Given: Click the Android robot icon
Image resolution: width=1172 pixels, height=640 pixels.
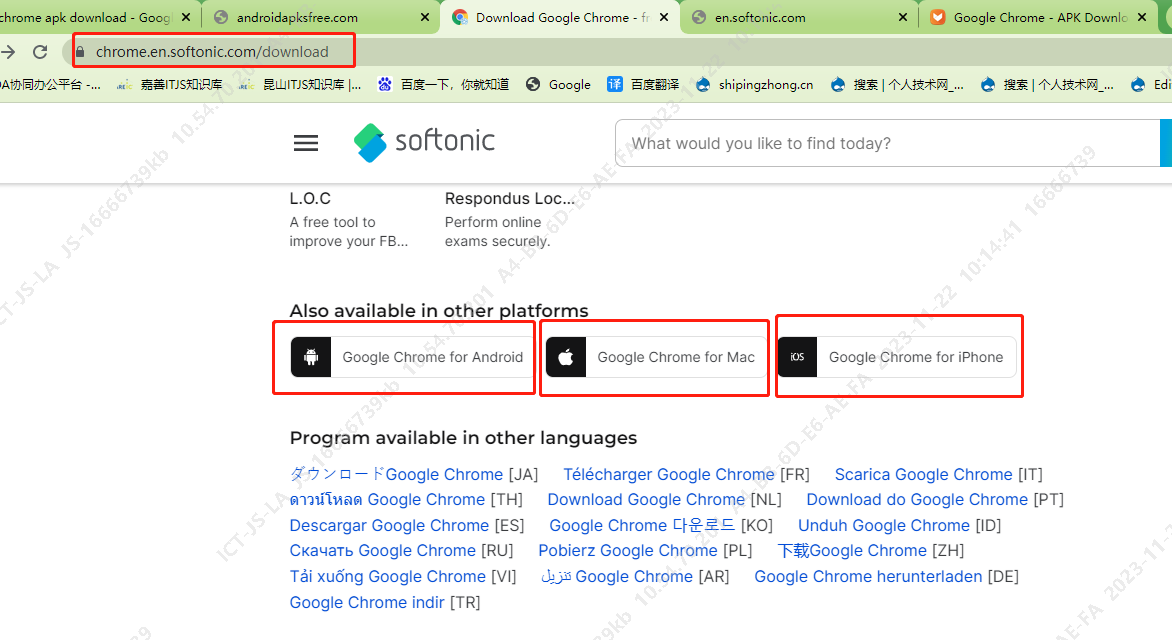Looking at the screenshot, I should click(x=311, y=357).
